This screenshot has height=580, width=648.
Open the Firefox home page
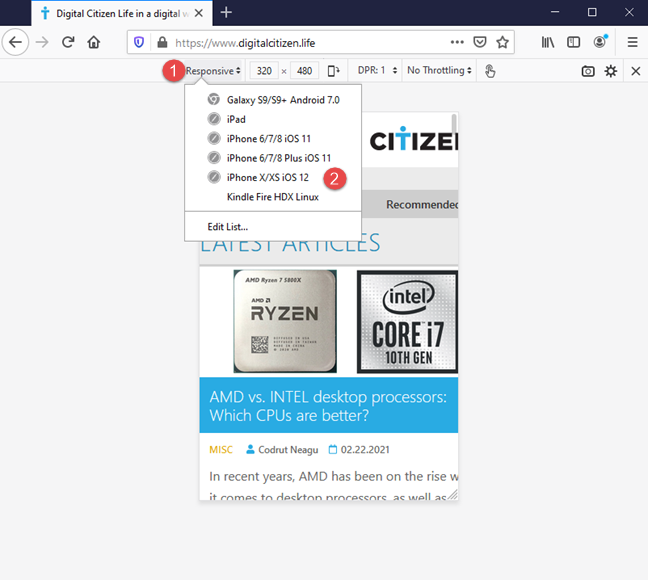pos(94,42)
